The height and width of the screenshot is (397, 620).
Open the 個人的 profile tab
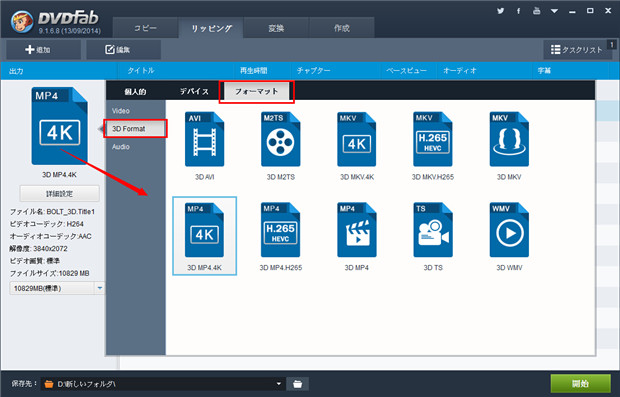coord(135,91)
